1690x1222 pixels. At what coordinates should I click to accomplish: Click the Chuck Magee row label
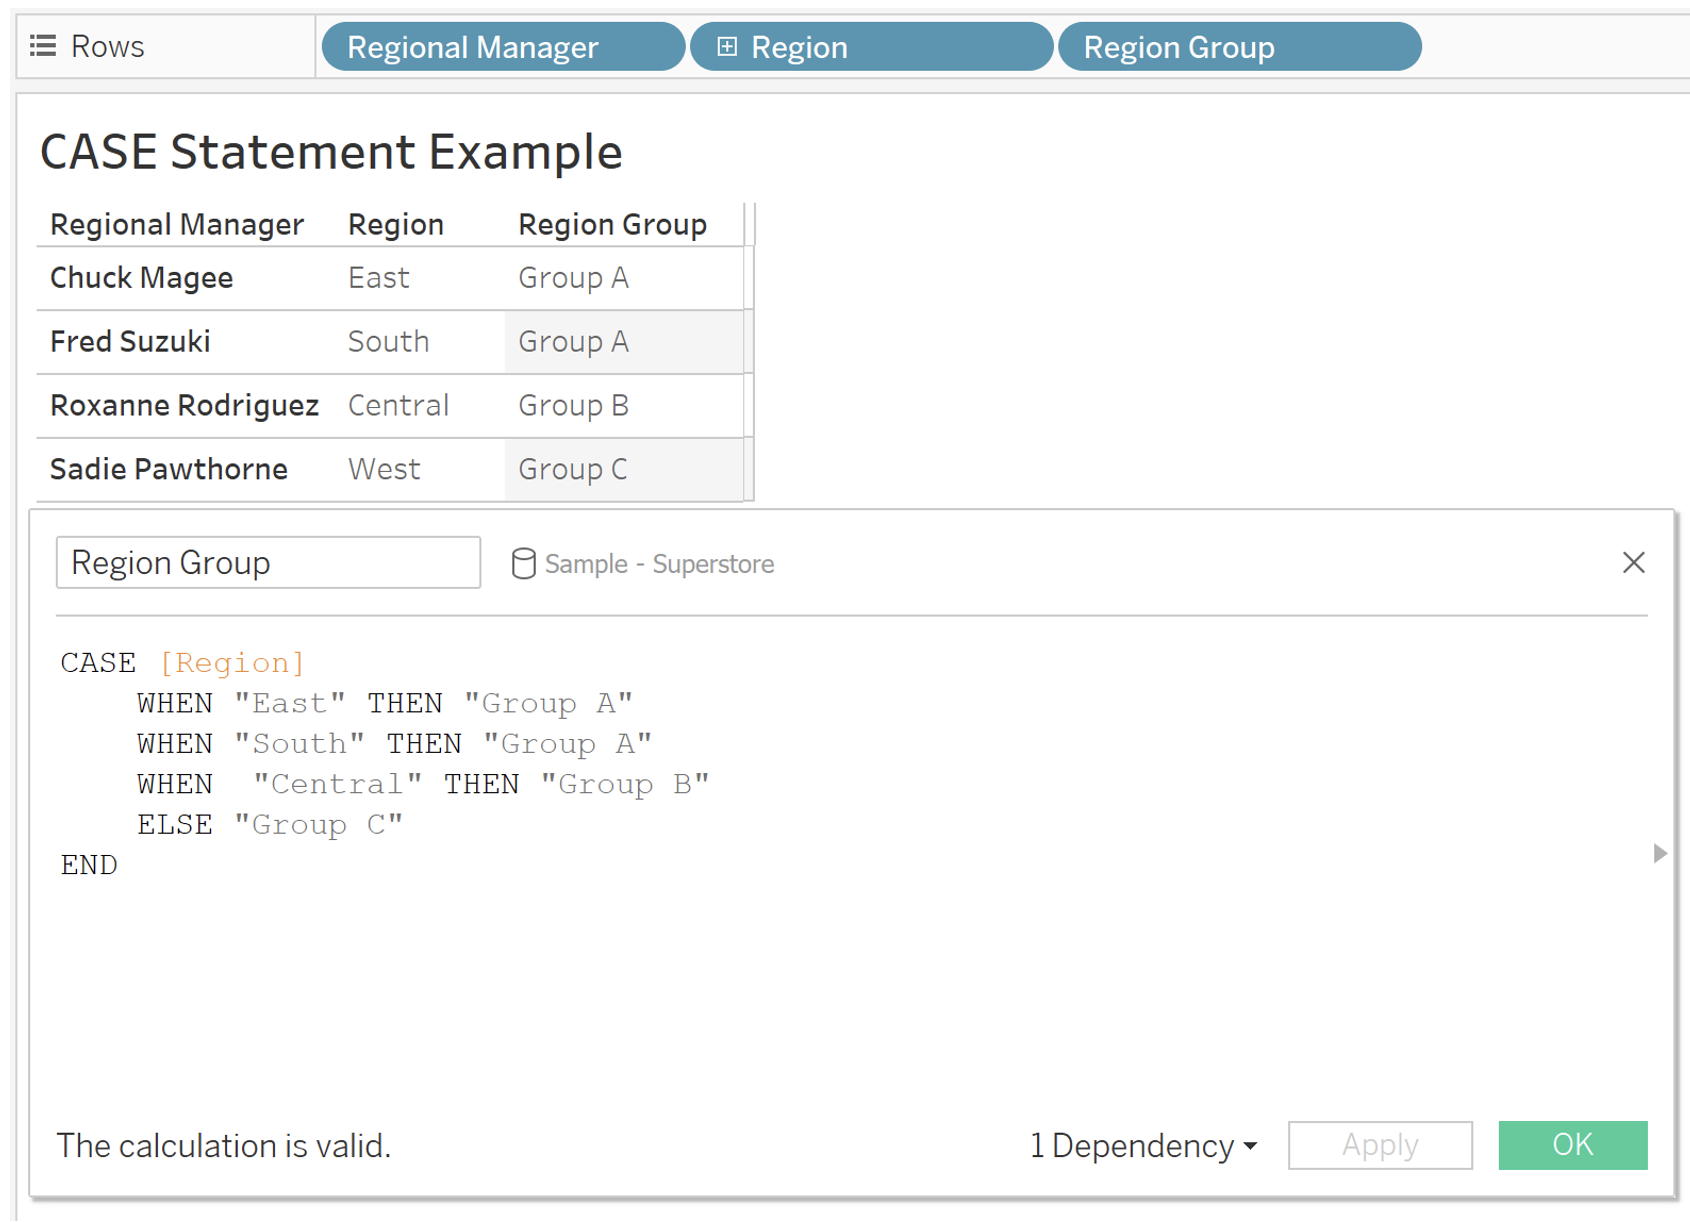click(x=141, y=277)
